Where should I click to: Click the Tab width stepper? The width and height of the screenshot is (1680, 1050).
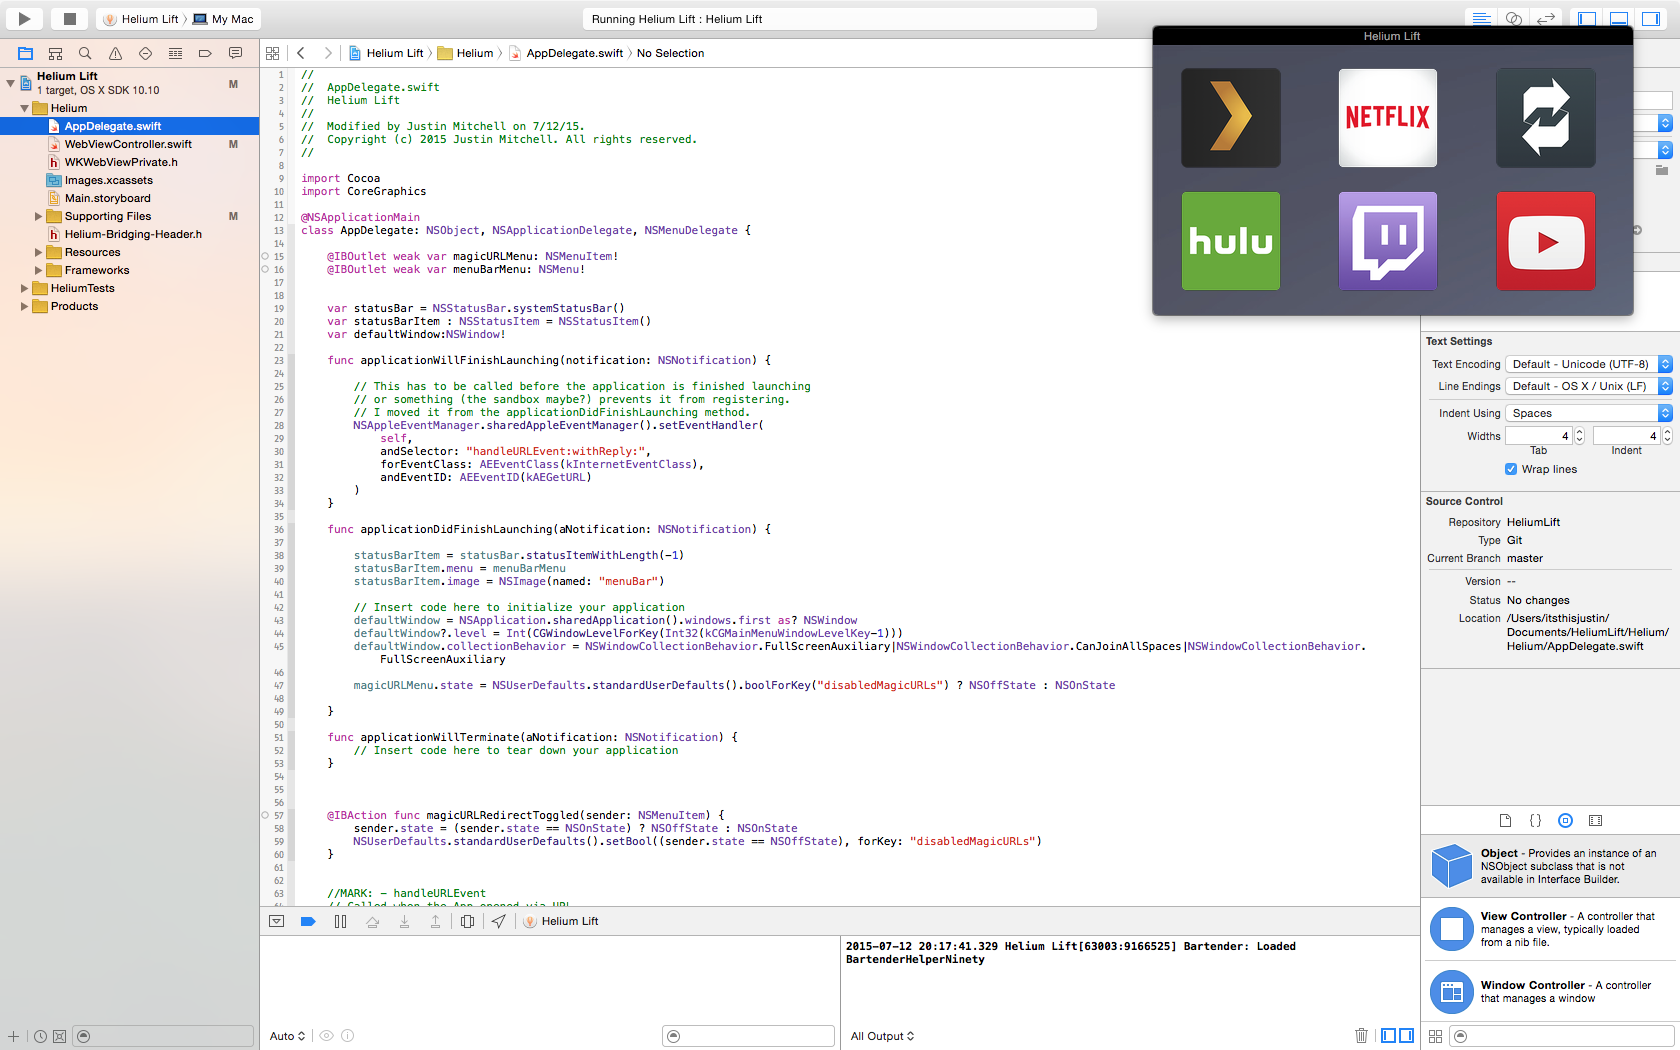coord(1580,436)
